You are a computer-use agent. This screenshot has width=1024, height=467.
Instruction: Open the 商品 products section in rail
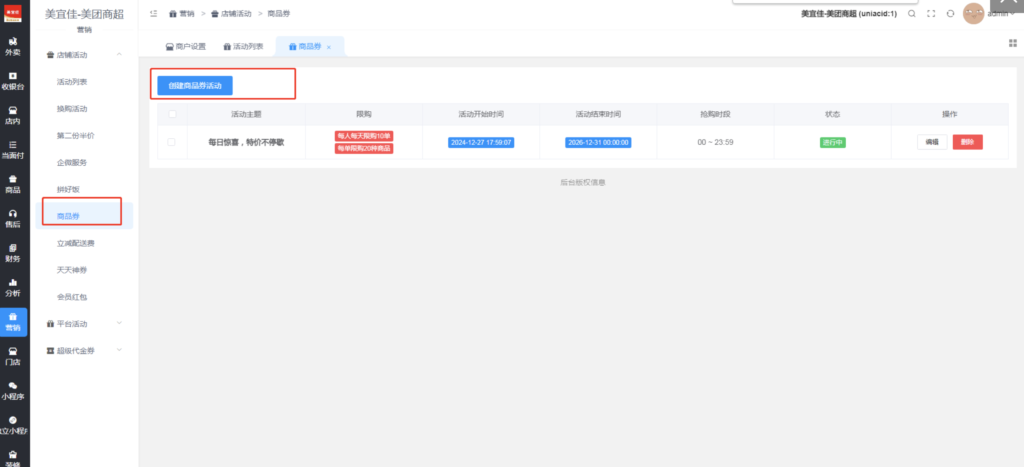click(x=12, y=184)
